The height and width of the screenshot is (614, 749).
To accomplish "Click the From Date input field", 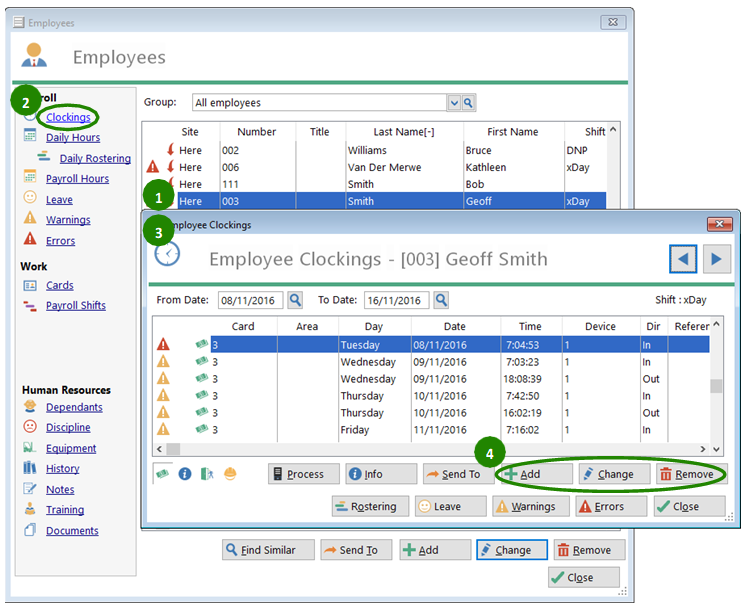I will coord(251,300).
